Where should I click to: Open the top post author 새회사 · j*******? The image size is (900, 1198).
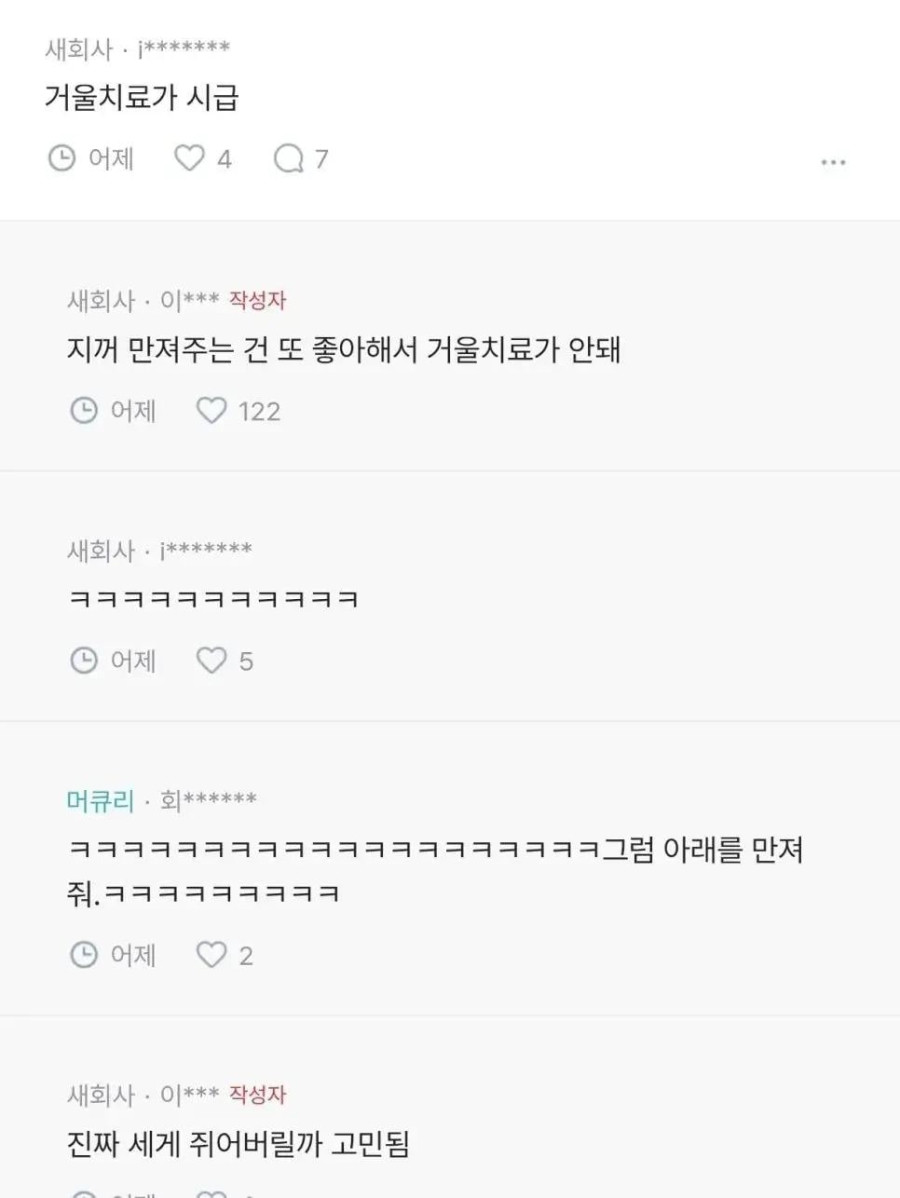[x=138, y=49]
